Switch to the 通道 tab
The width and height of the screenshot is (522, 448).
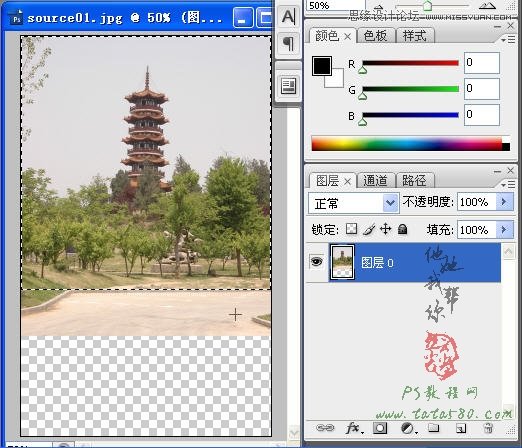tap(375, 181)
